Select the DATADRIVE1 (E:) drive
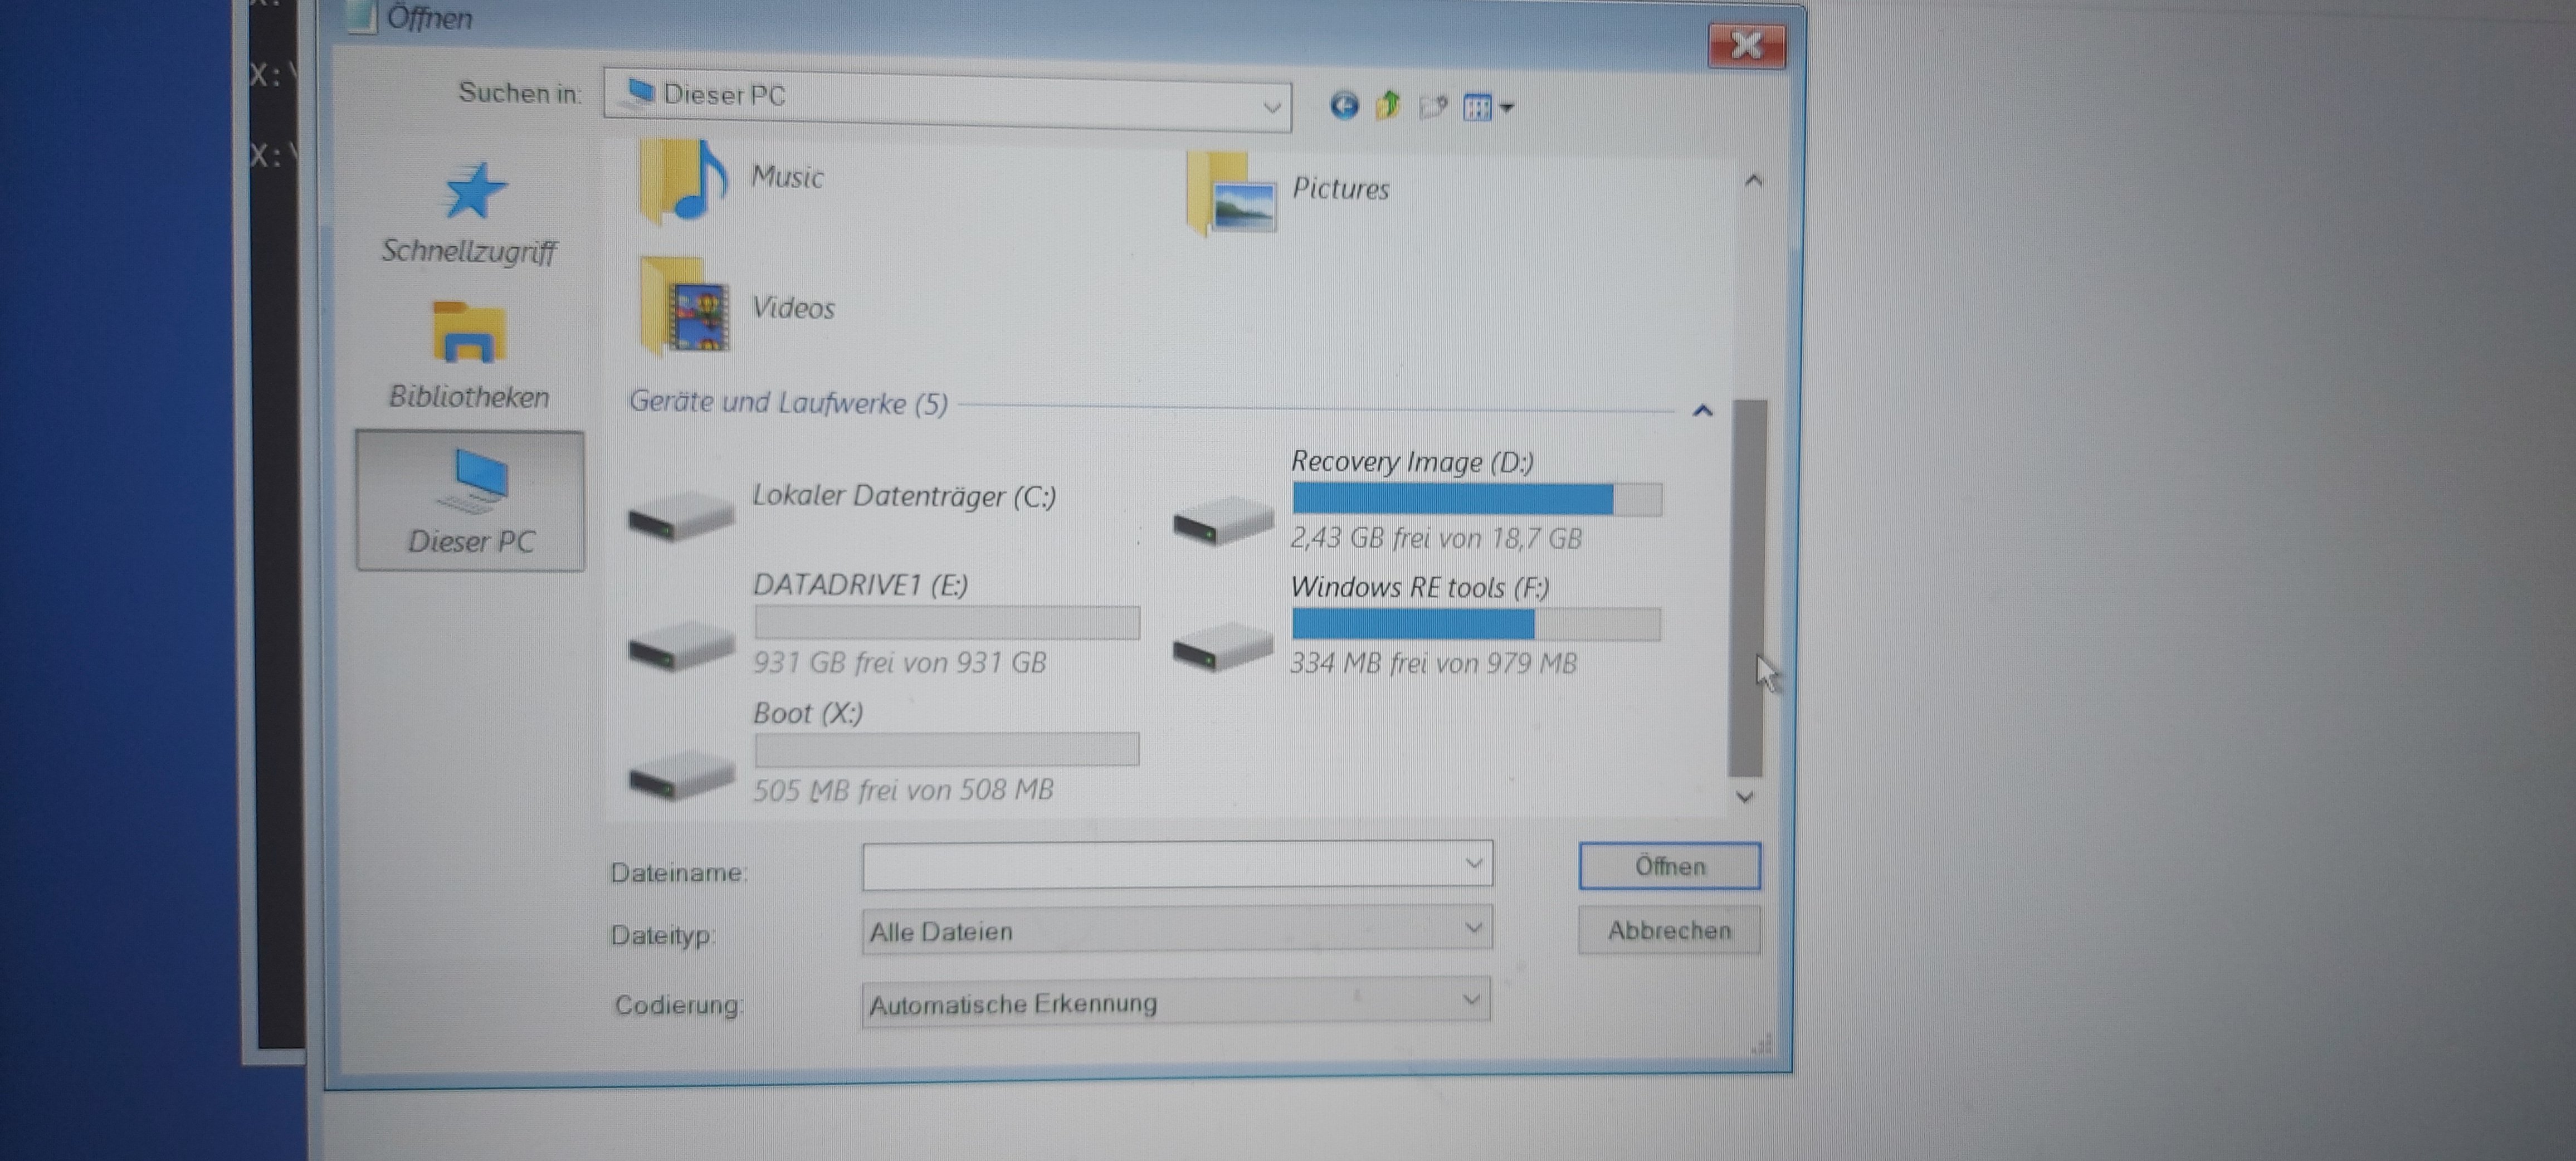 pos(860,586)
